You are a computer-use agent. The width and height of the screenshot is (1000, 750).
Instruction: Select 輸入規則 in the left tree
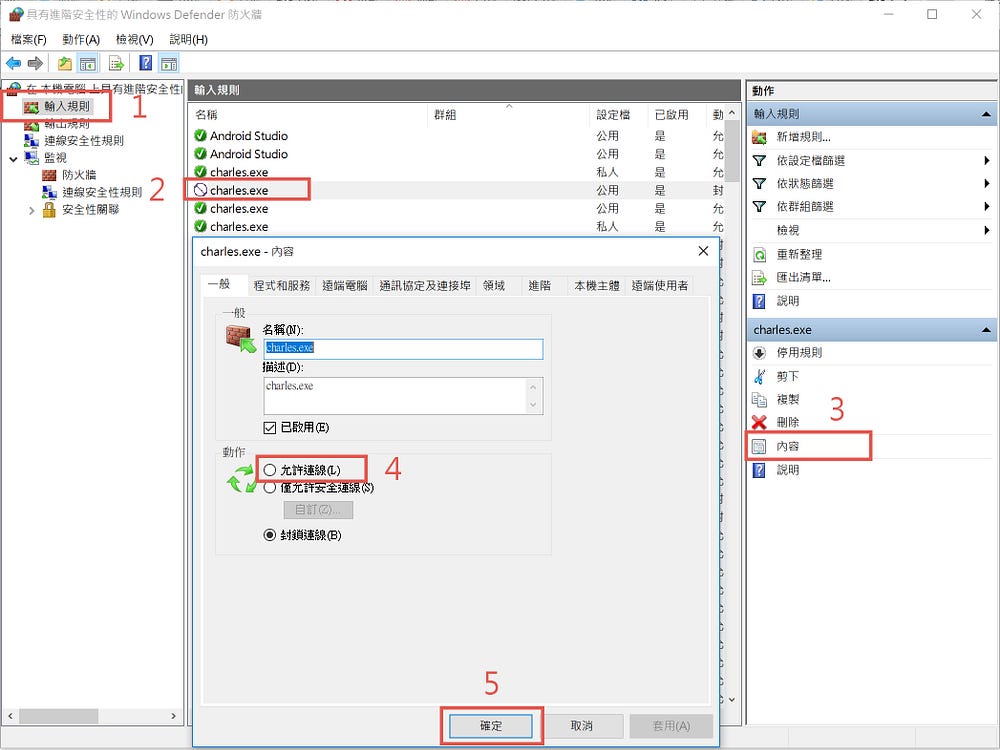click(x=67, y=107)
